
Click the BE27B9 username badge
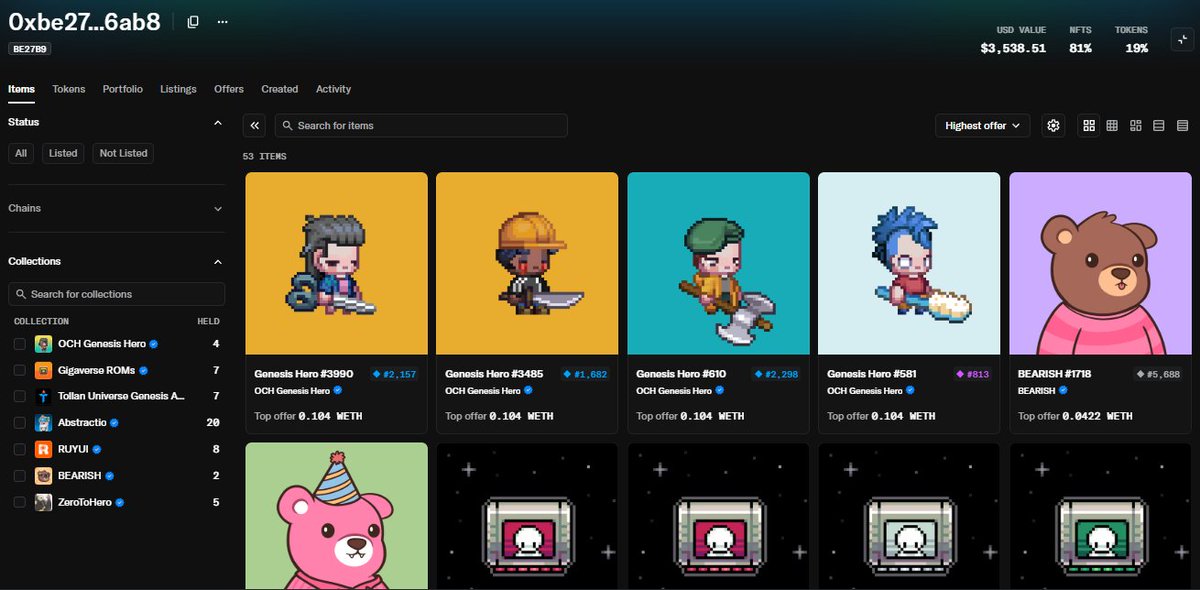(x=30, y=48)
